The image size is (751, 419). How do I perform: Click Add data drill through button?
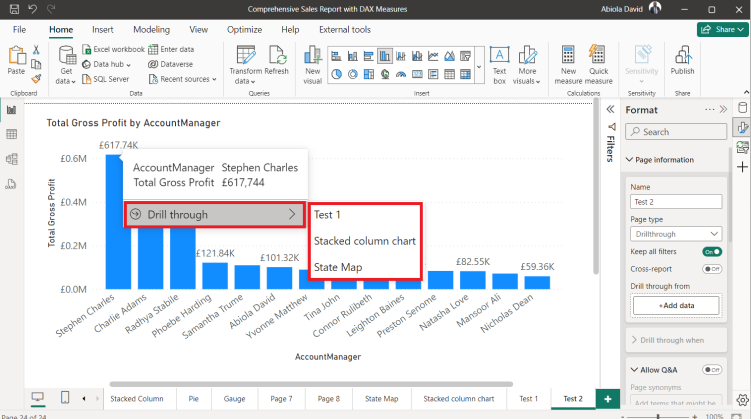(676, 306)
